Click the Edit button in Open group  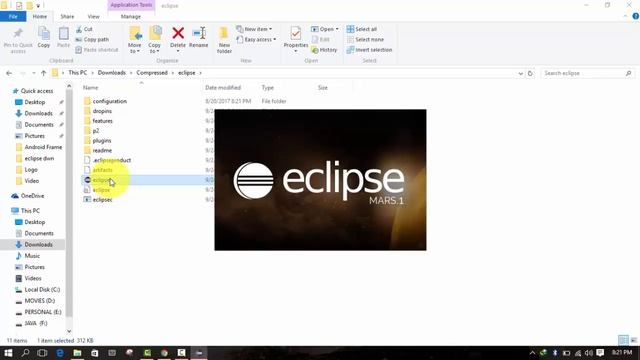[320, 40]
